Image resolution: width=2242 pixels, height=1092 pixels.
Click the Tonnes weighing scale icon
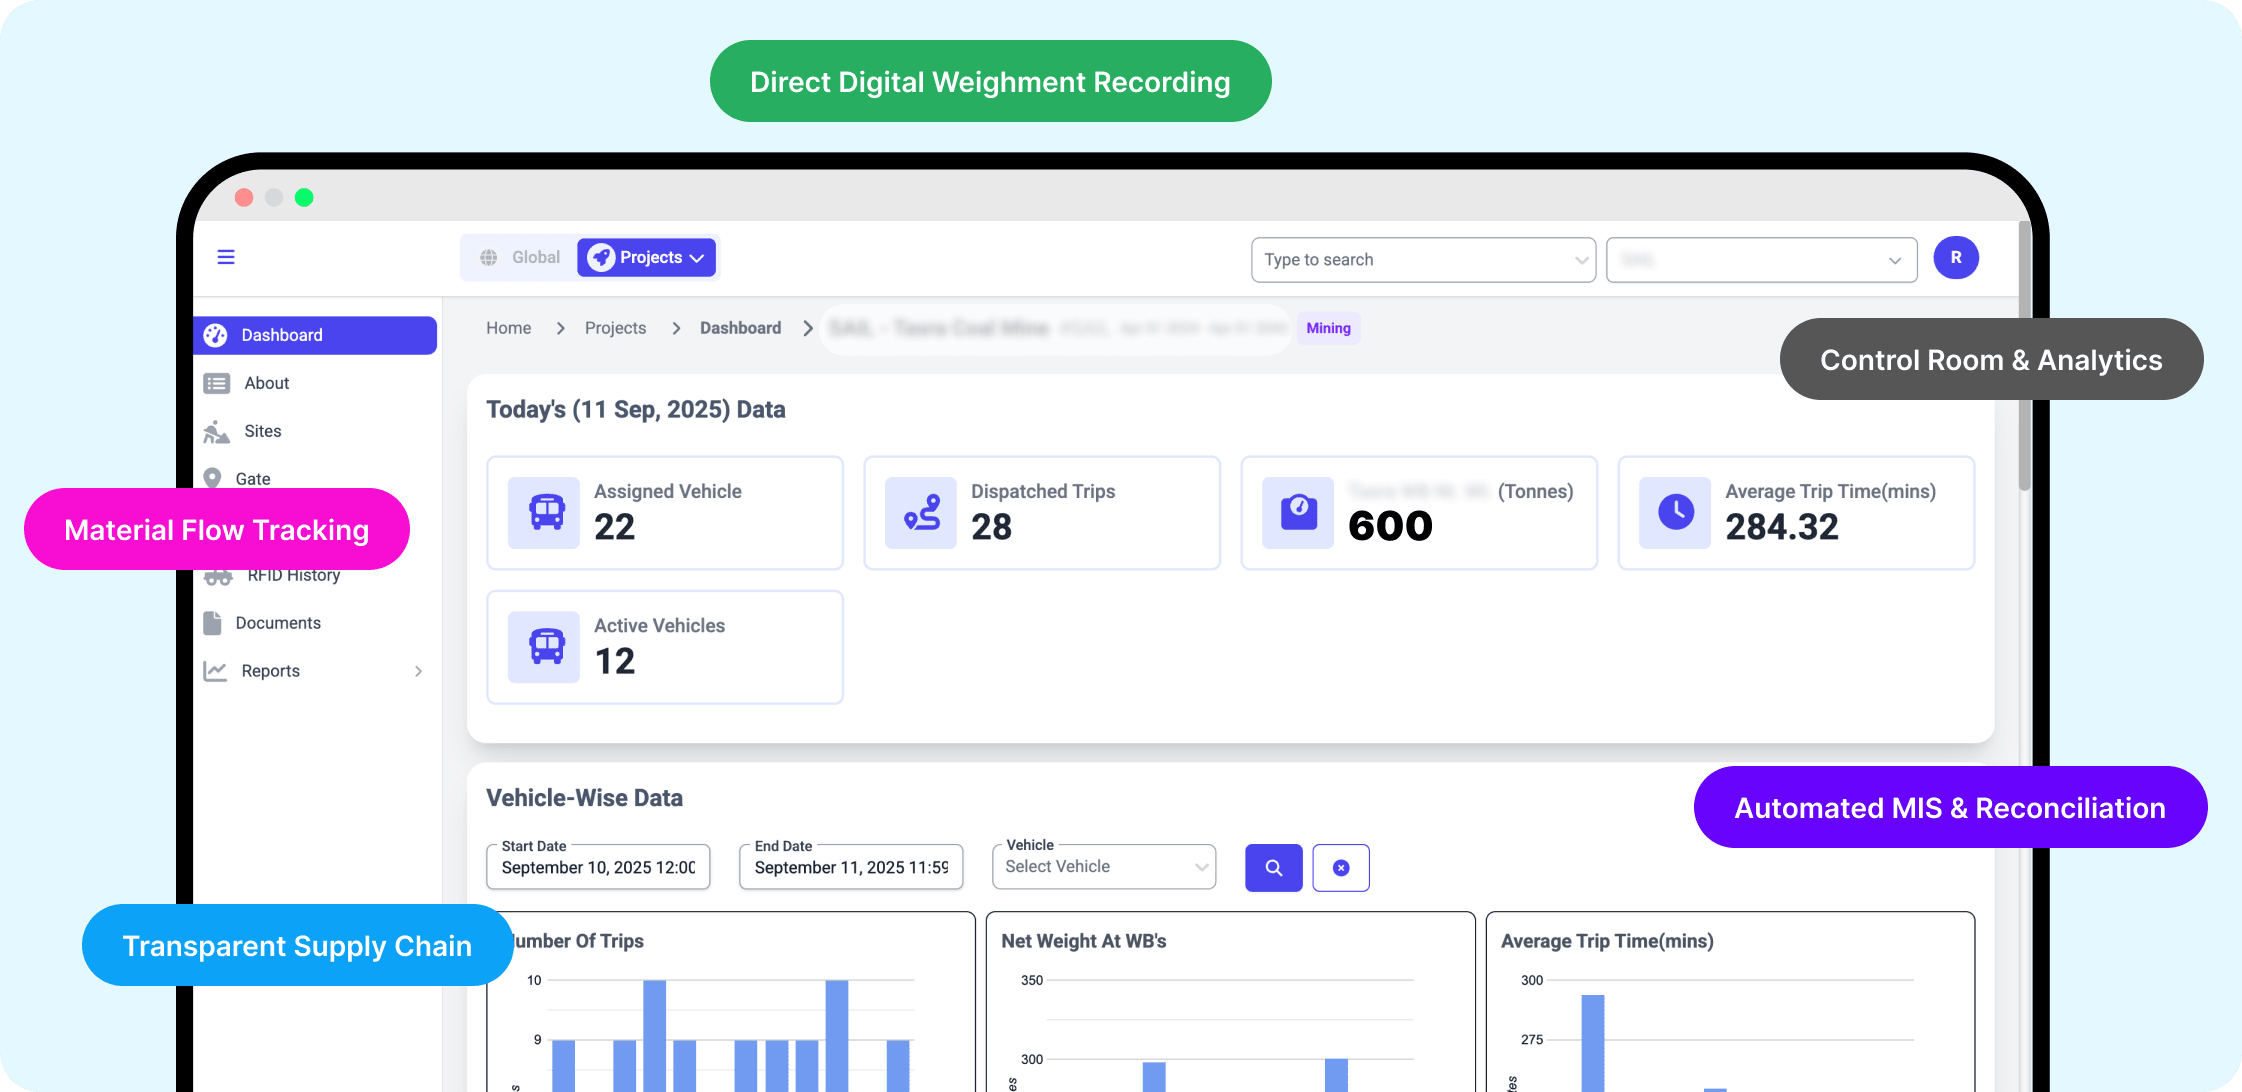[1298, 513]
